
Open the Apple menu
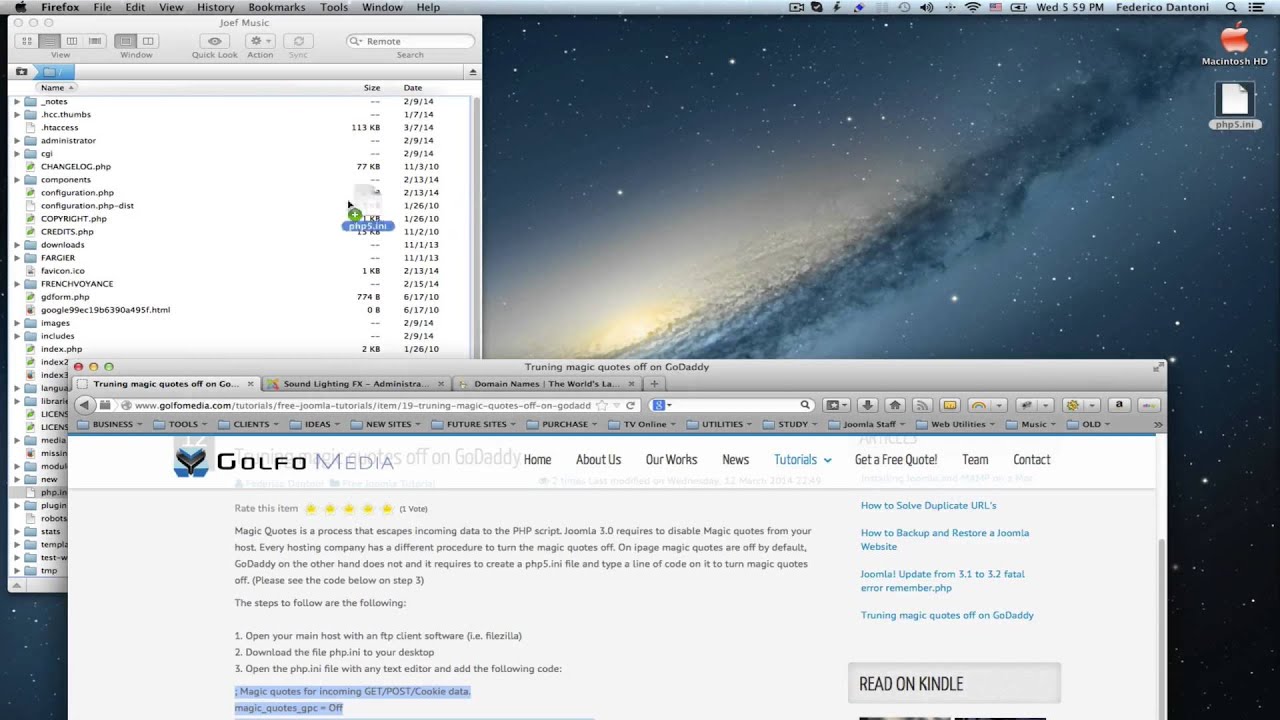20,7
